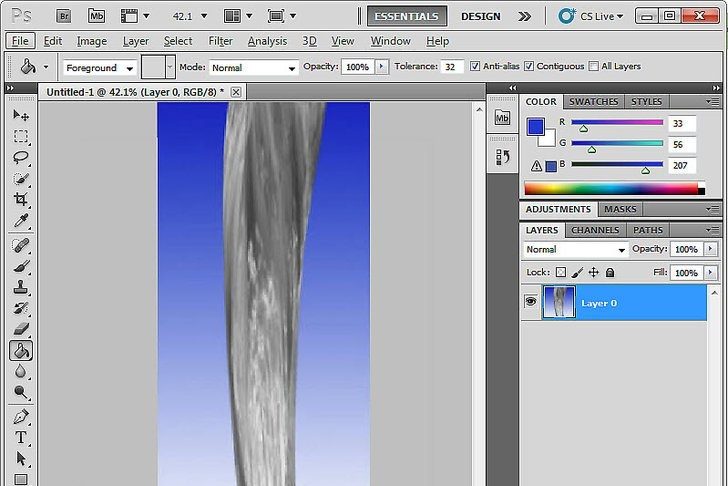Select the Eyedropper tool
Viewport: 728px width, 486px height.
[x=21, y=221]
